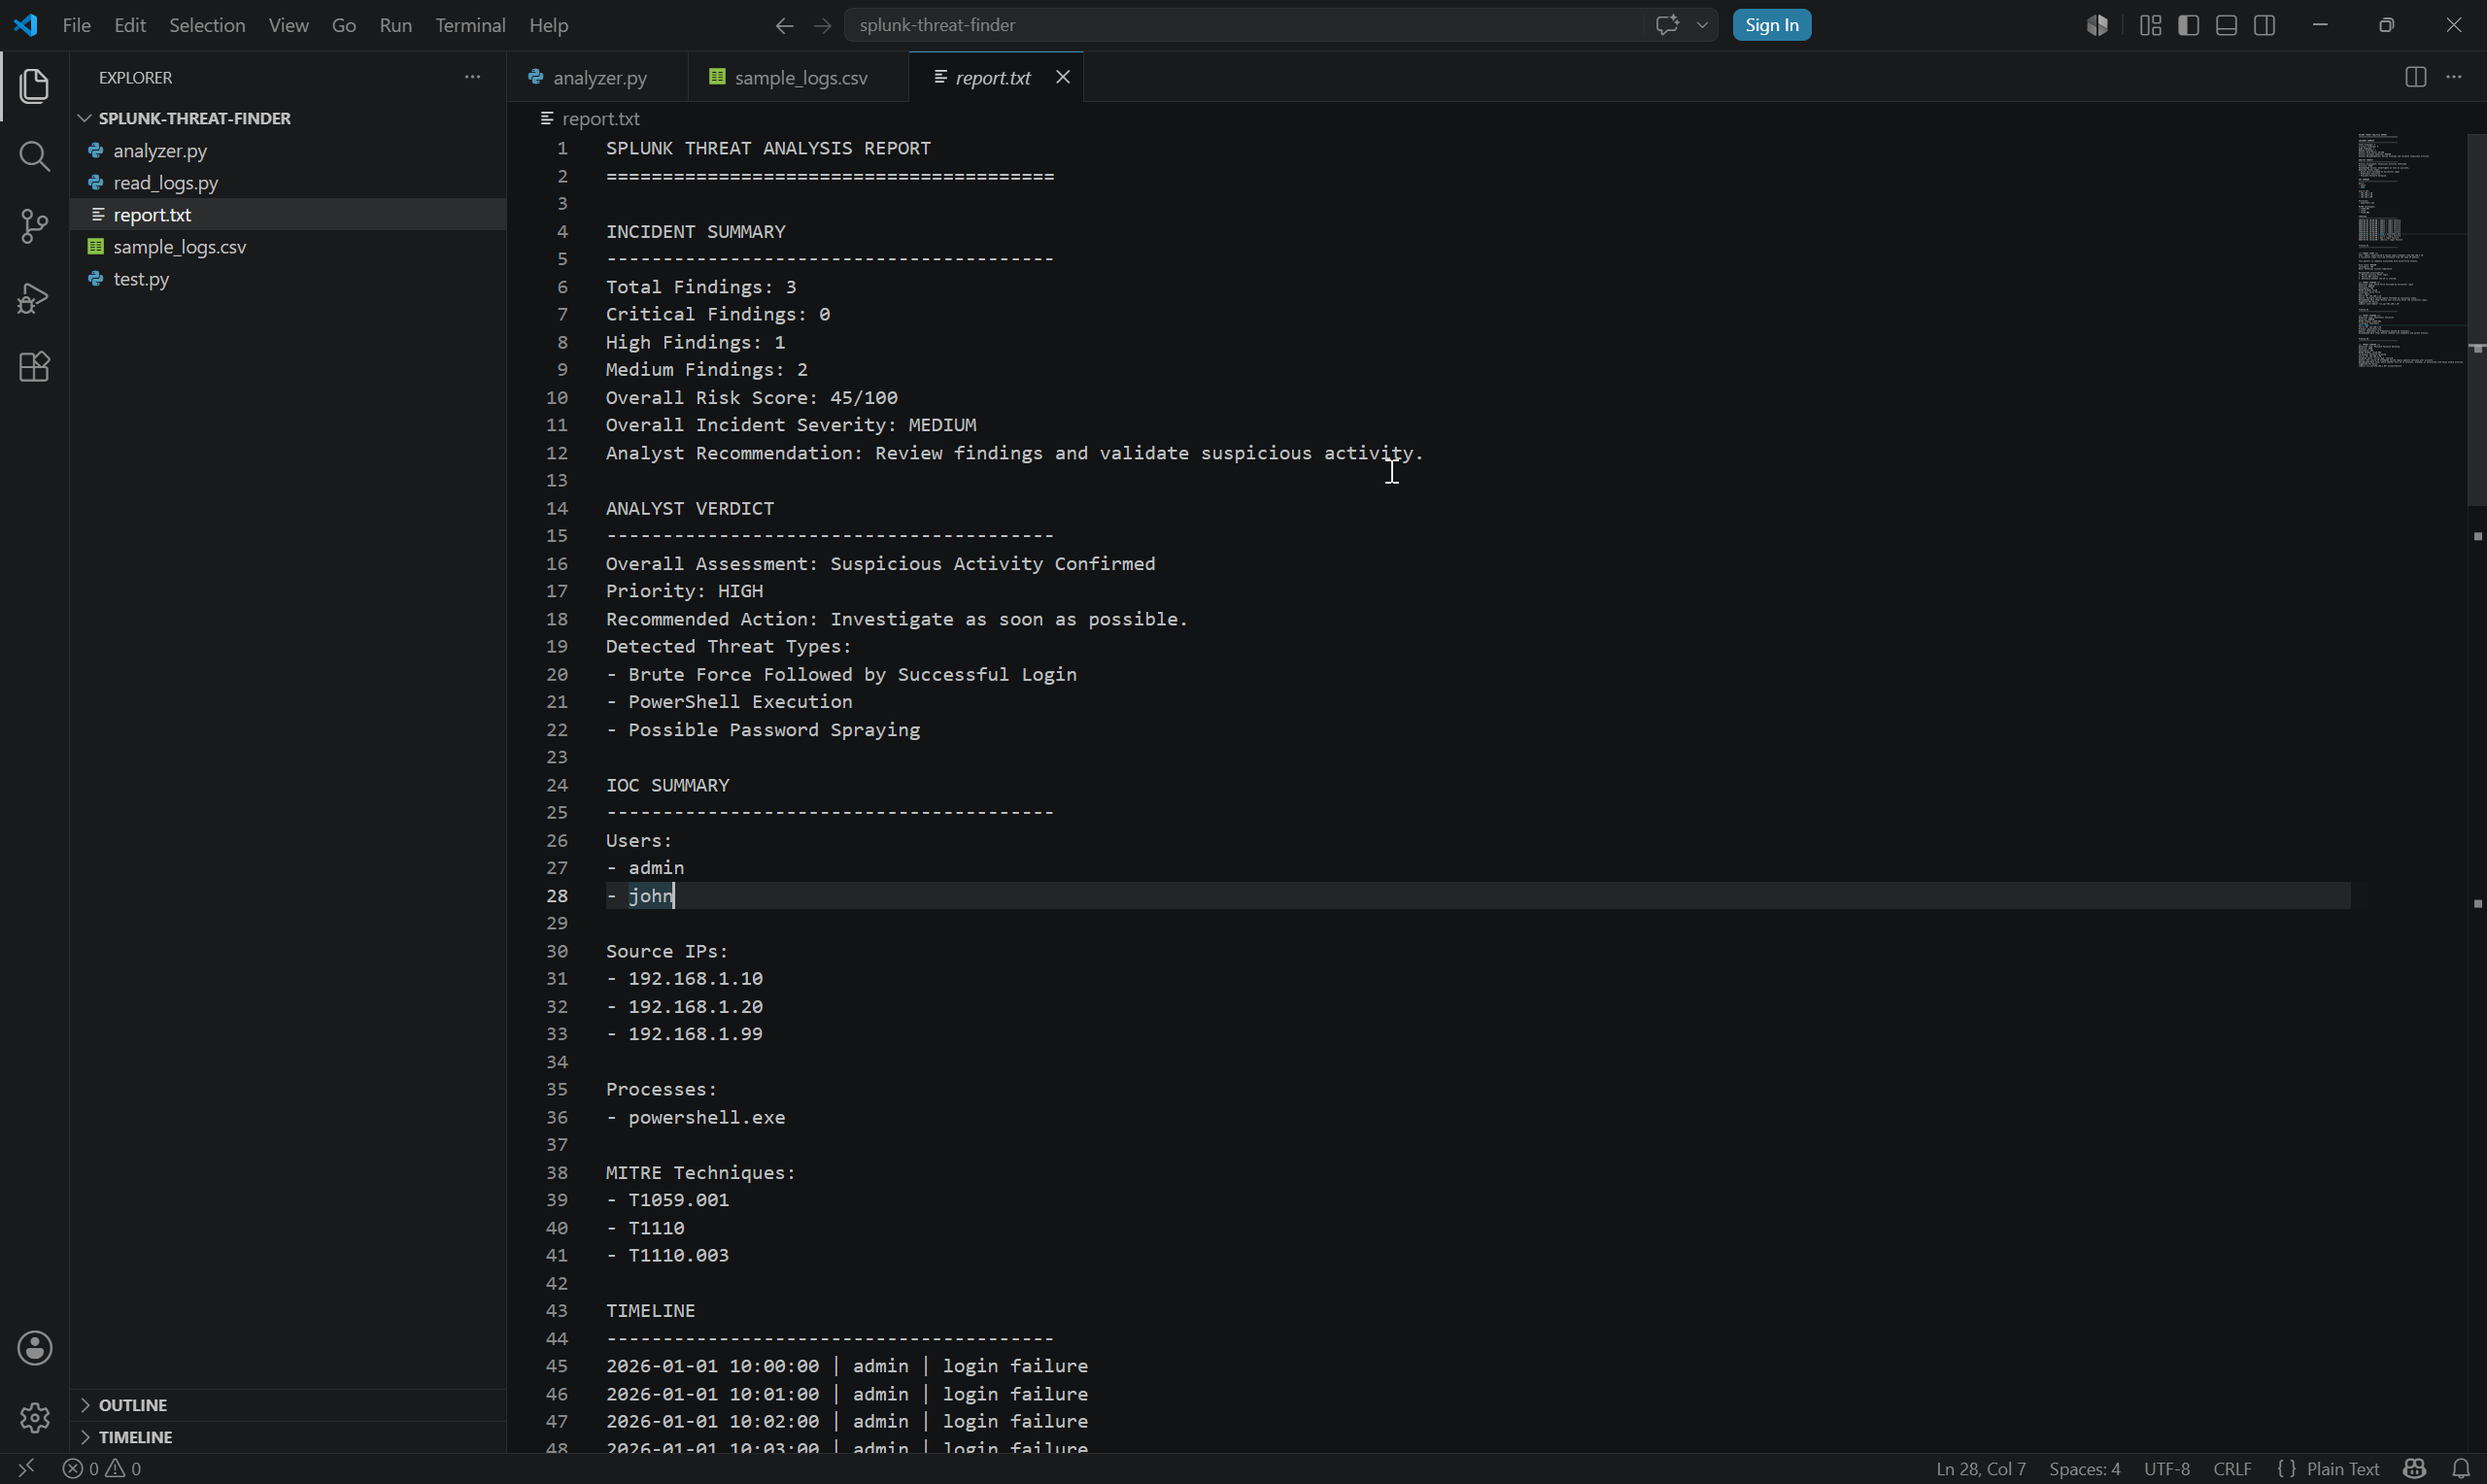
Task: Change end of line sequence CRLF
Action: click(x=2232, y=1468)
